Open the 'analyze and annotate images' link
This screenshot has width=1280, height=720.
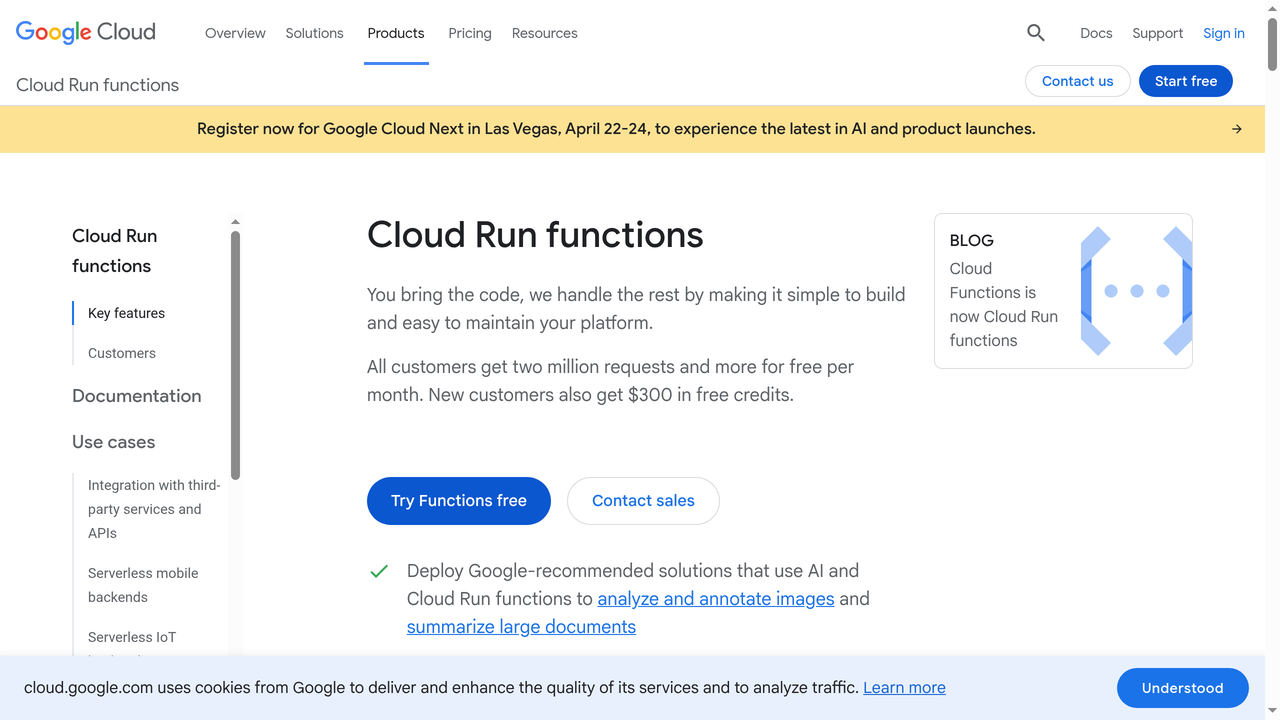pos(715,598)
